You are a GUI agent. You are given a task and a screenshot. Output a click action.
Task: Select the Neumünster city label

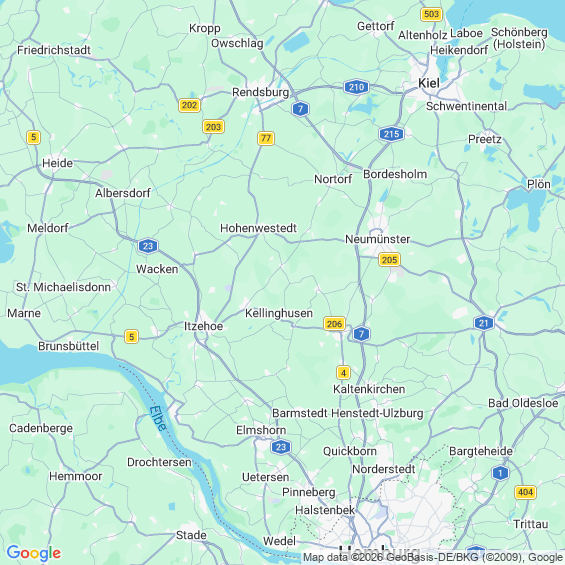(378, 239)
